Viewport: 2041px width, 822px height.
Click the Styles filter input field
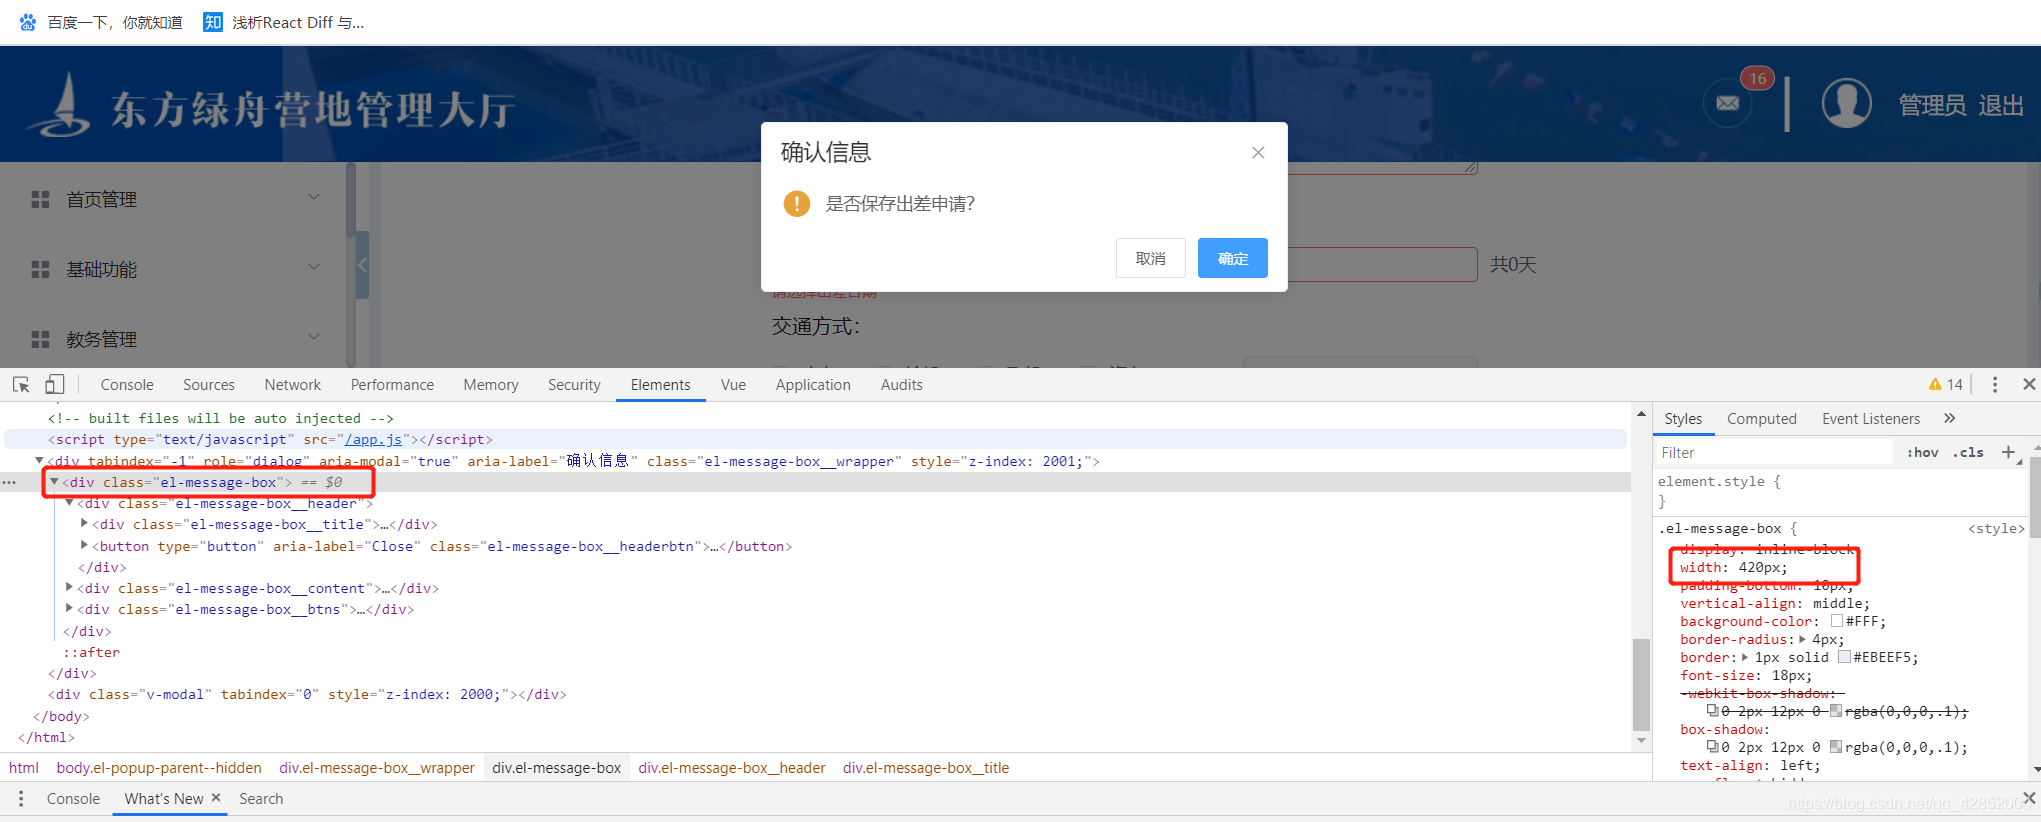coord(1774,452)
